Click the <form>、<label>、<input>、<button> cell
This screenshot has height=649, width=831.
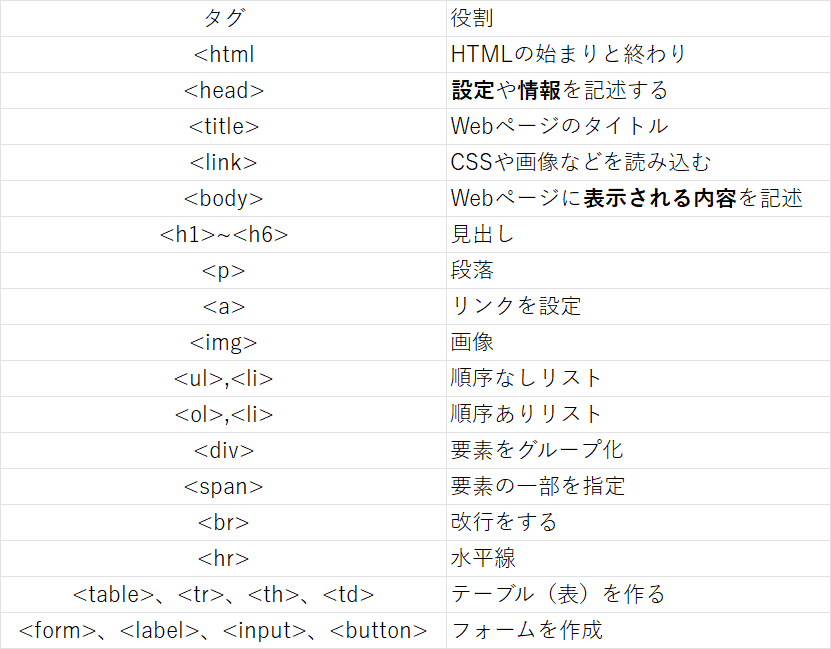point(223,631)
